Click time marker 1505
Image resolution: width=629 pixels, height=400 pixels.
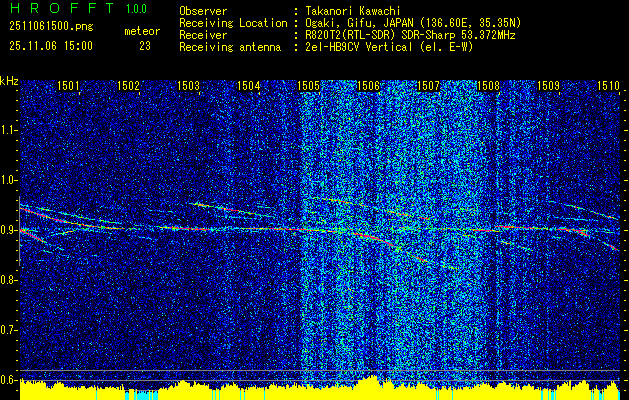308,85
